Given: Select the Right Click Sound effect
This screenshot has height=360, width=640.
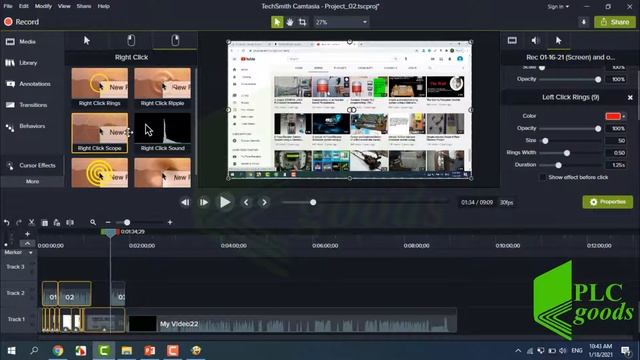Looking at the screenshot, I should [162, 133].
